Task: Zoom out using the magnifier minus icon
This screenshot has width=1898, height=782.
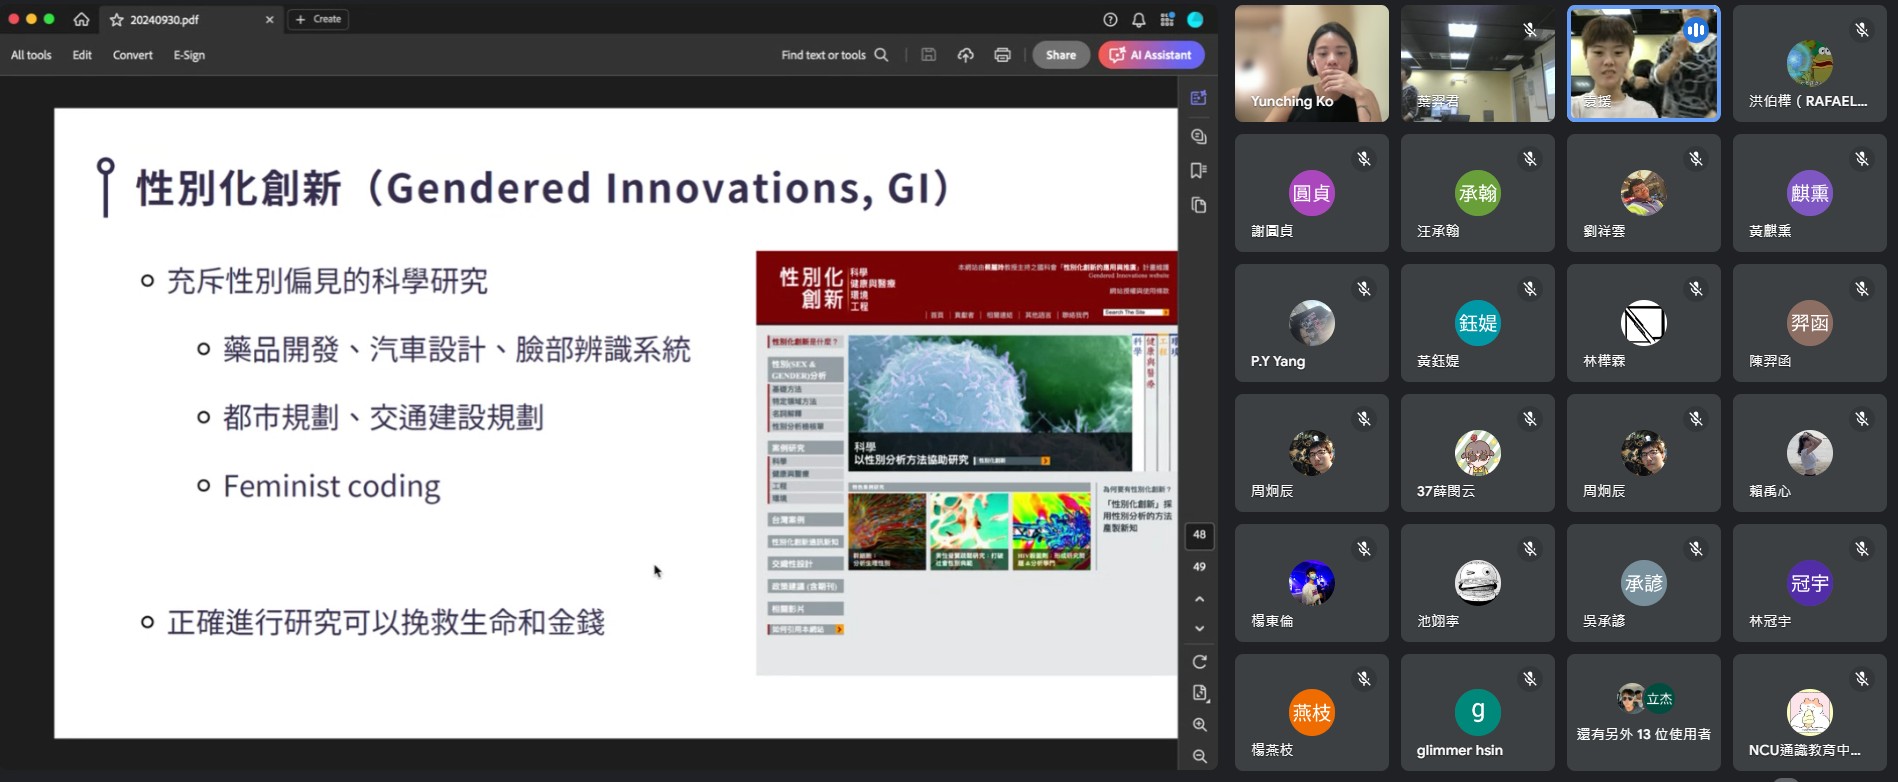Action: pos(1199,757)
